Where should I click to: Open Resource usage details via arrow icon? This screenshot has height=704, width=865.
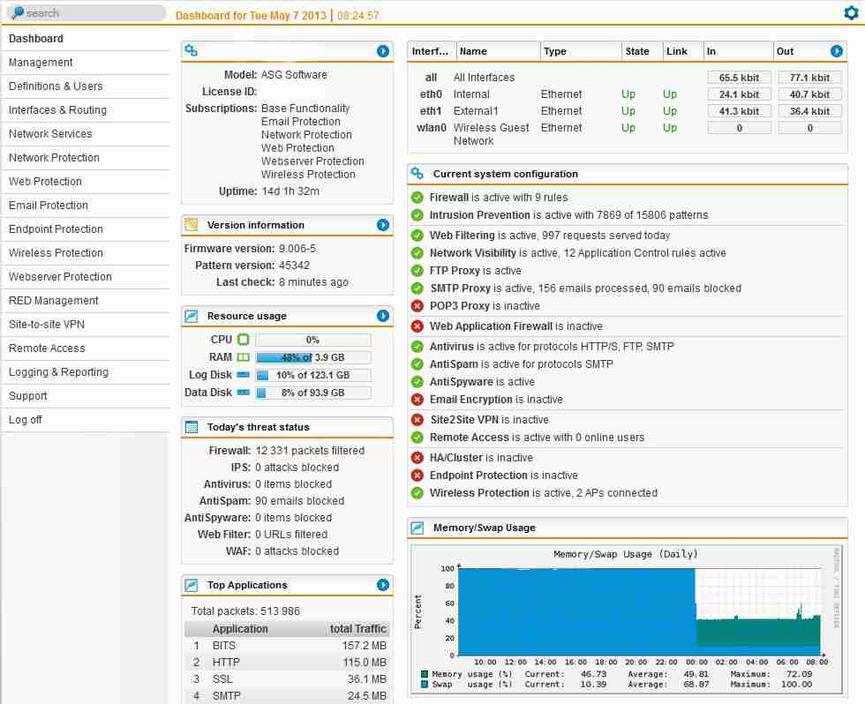coord(383,316)
